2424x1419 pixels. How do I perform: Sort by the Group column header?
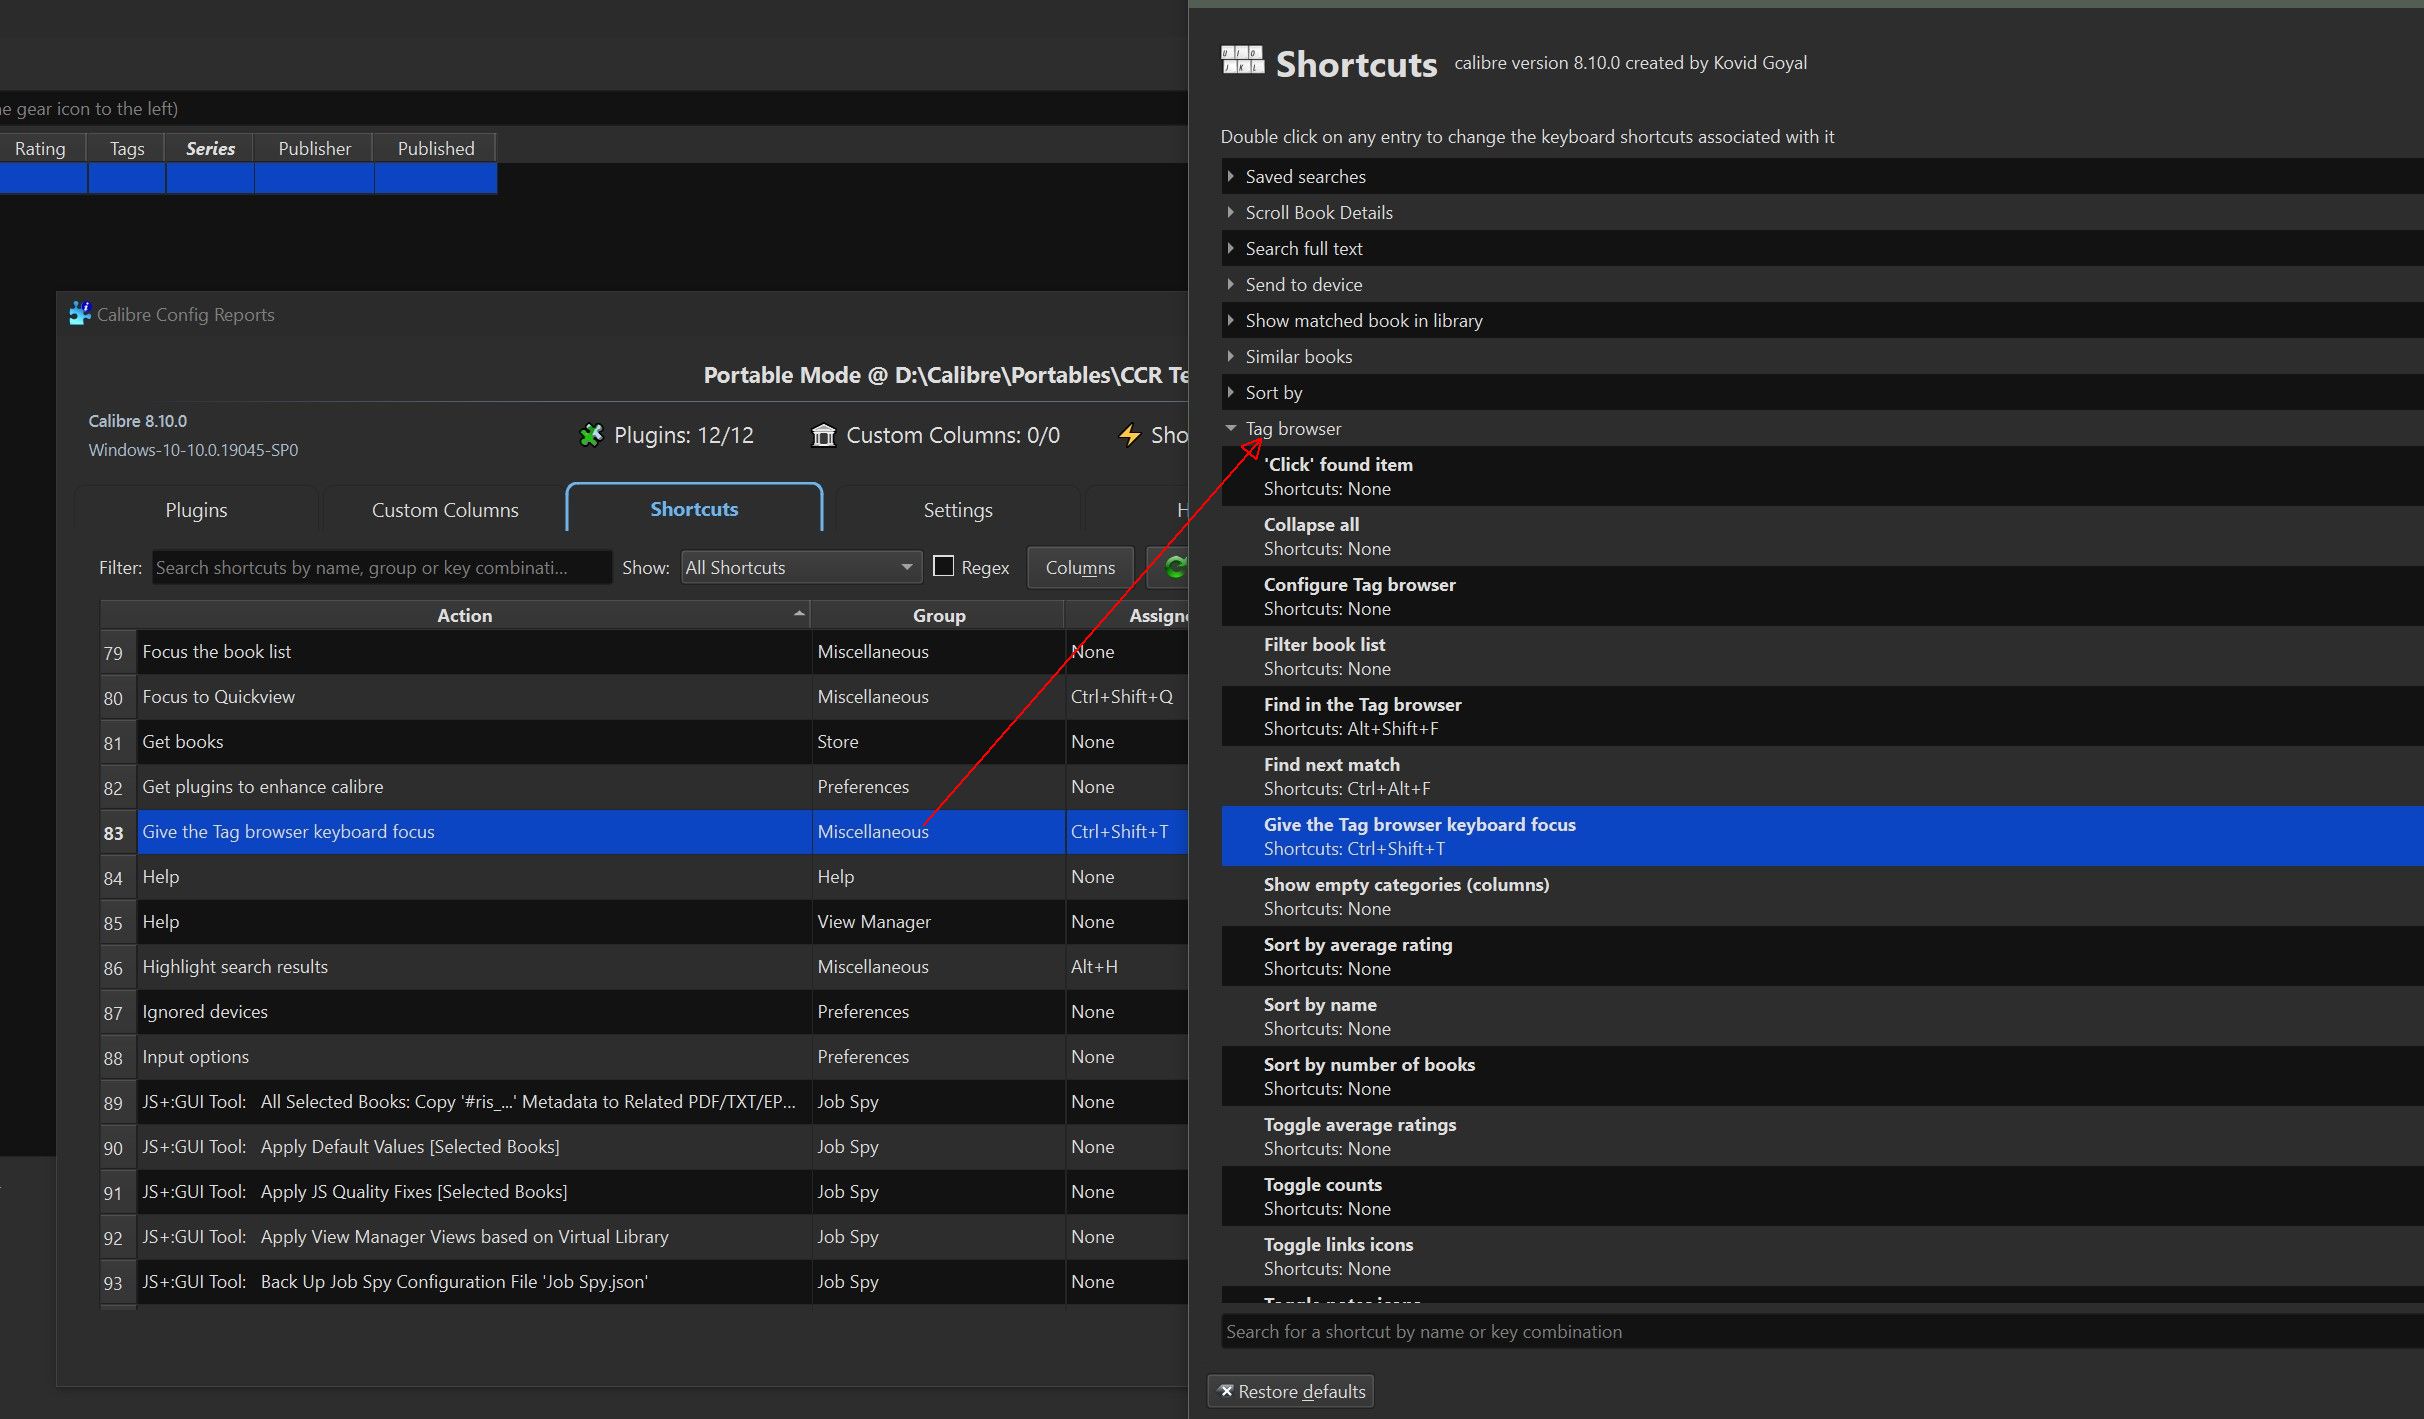click(938, 615)
